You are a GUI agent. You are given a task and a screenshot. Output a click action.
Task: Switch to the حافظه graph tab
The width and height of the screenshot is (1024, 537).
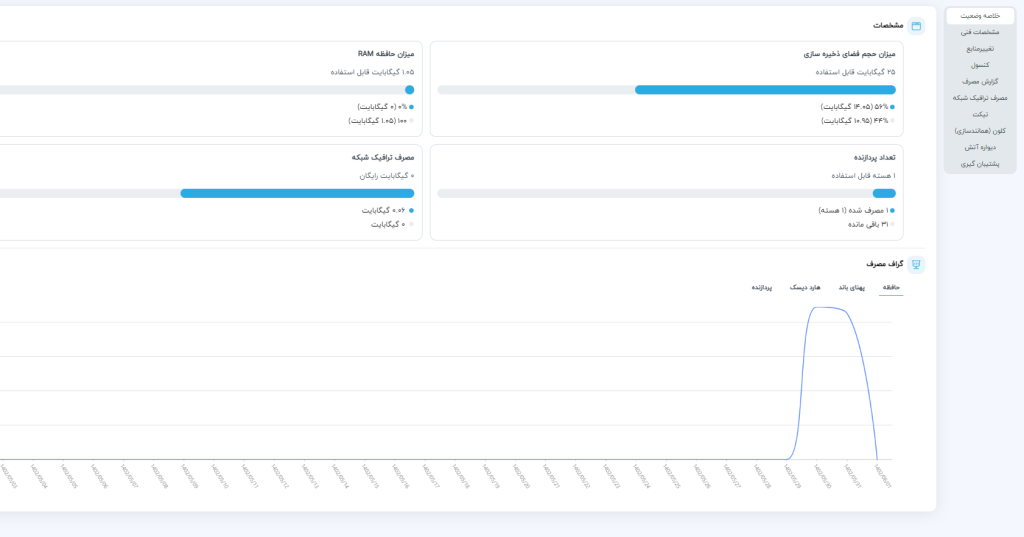tap(890, 287)
